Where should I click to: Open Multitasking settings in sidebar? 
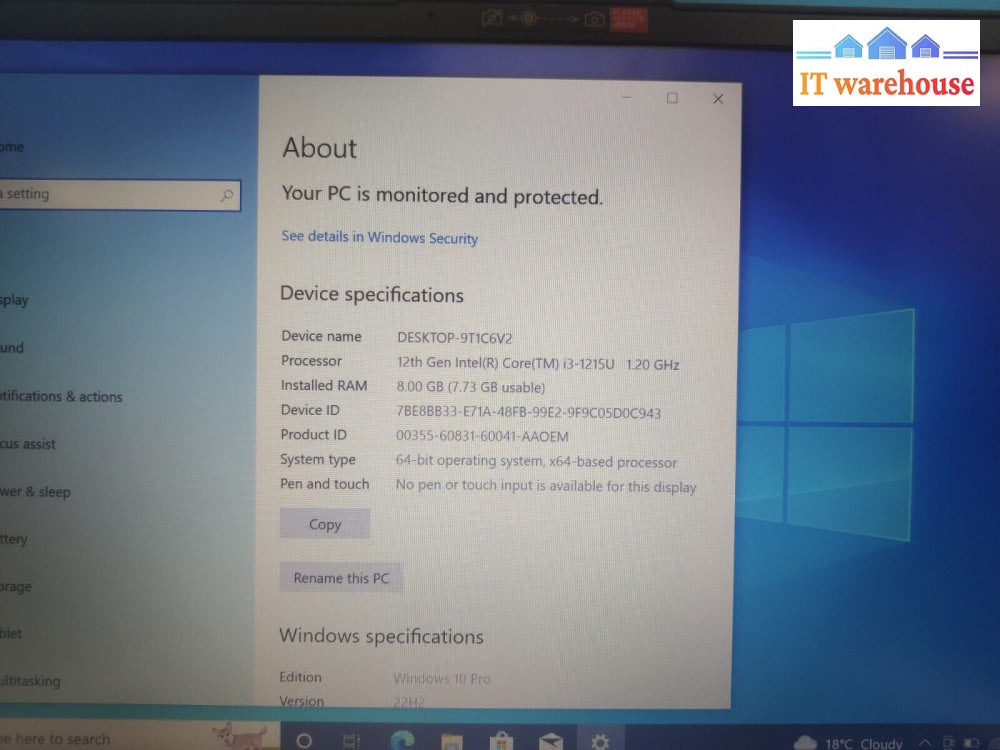(x=30, y=681)
